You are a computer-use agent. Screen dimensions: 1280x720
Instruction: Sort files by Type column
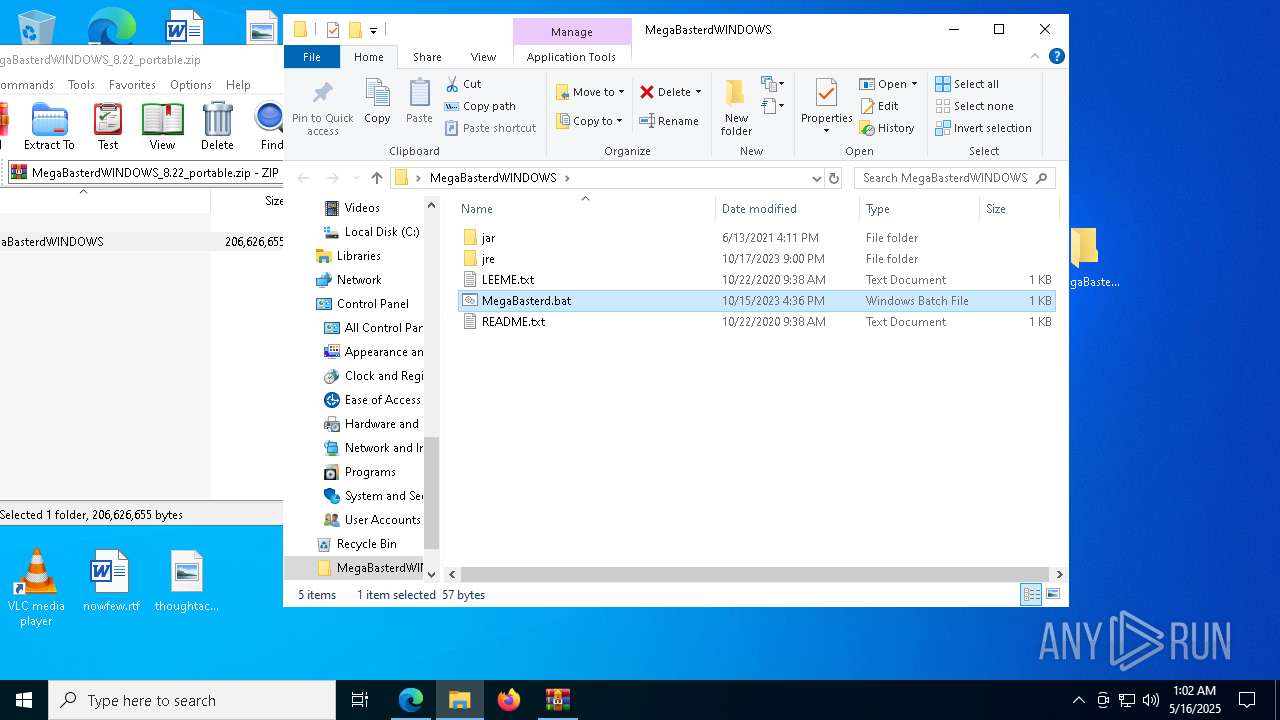pos(919,209)
